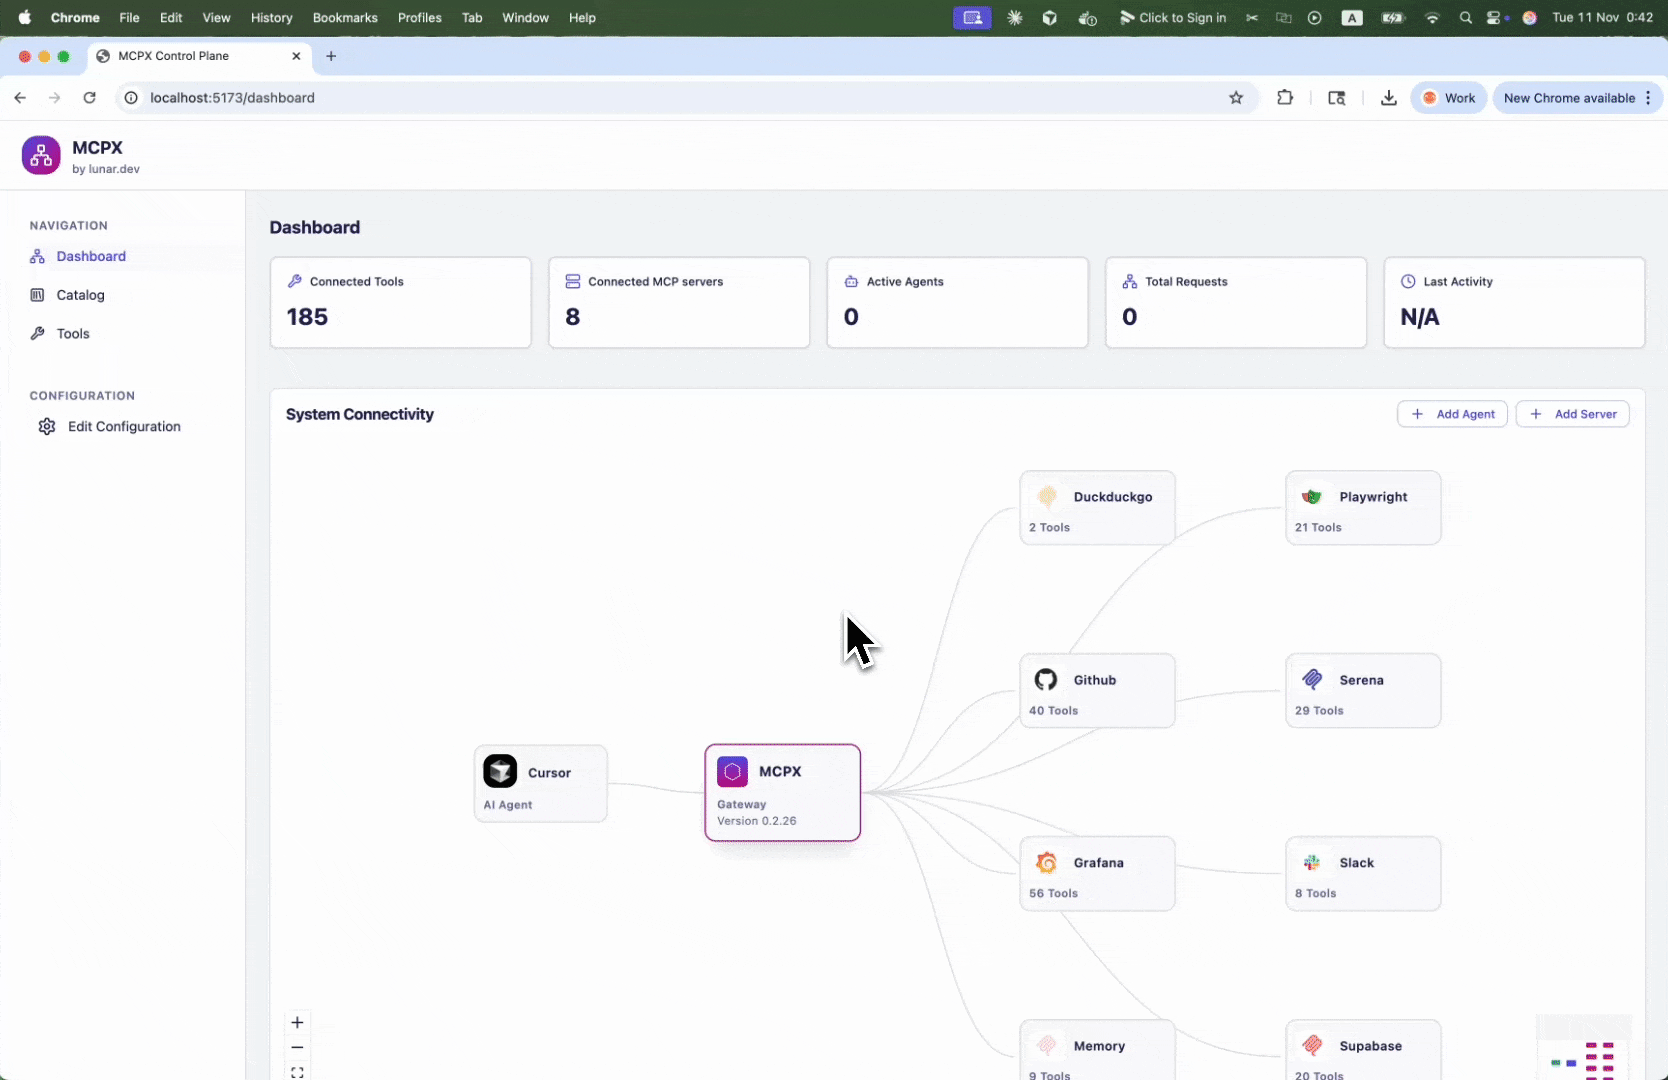The image size is (1668, 1080).
Task: Select the Github server node icon
Action: point(1046,679)
